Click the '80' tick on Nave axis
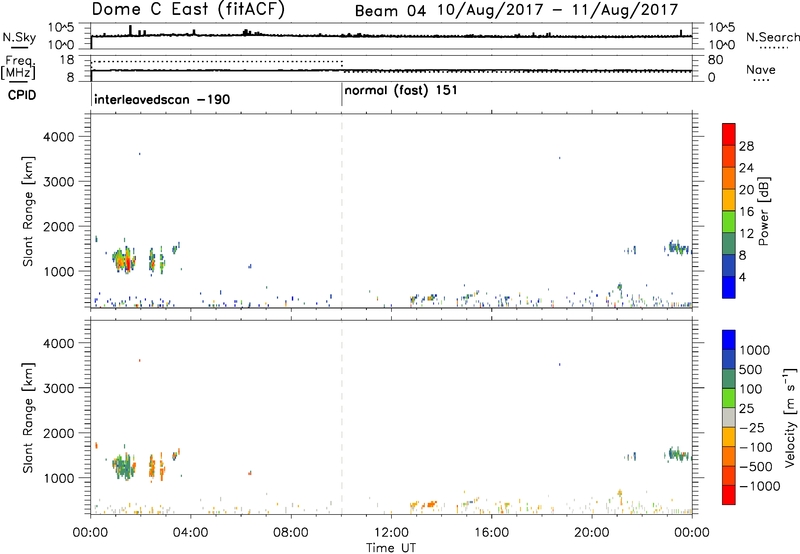The image size is (800, 554). pyautogui.click(x=715, y=60)
